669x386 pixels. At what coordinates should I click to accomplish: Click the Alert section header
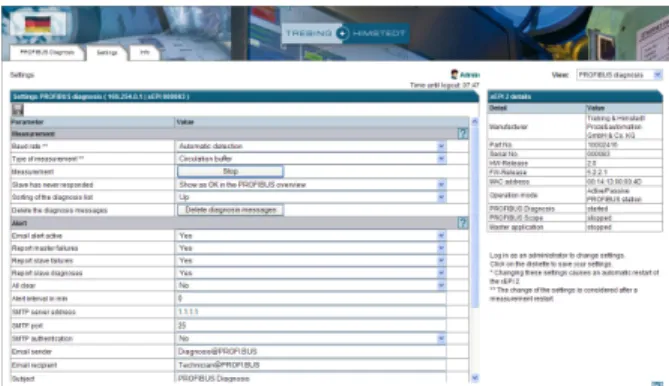click(x=239, y=223)
